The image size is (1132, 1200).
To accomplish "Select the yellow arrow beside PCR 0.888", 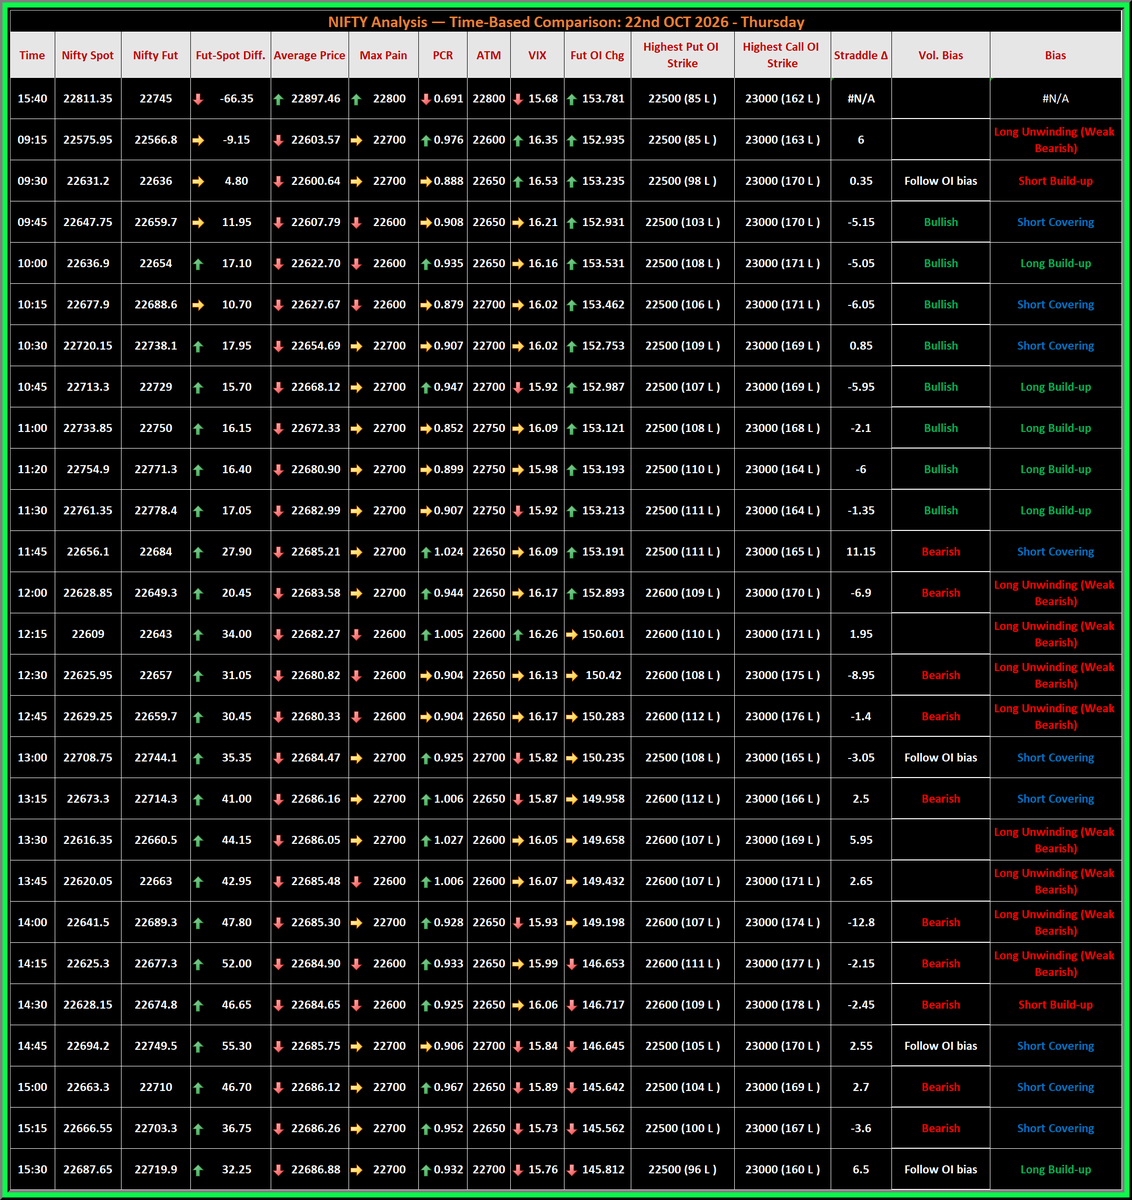I will coord(426,181).
